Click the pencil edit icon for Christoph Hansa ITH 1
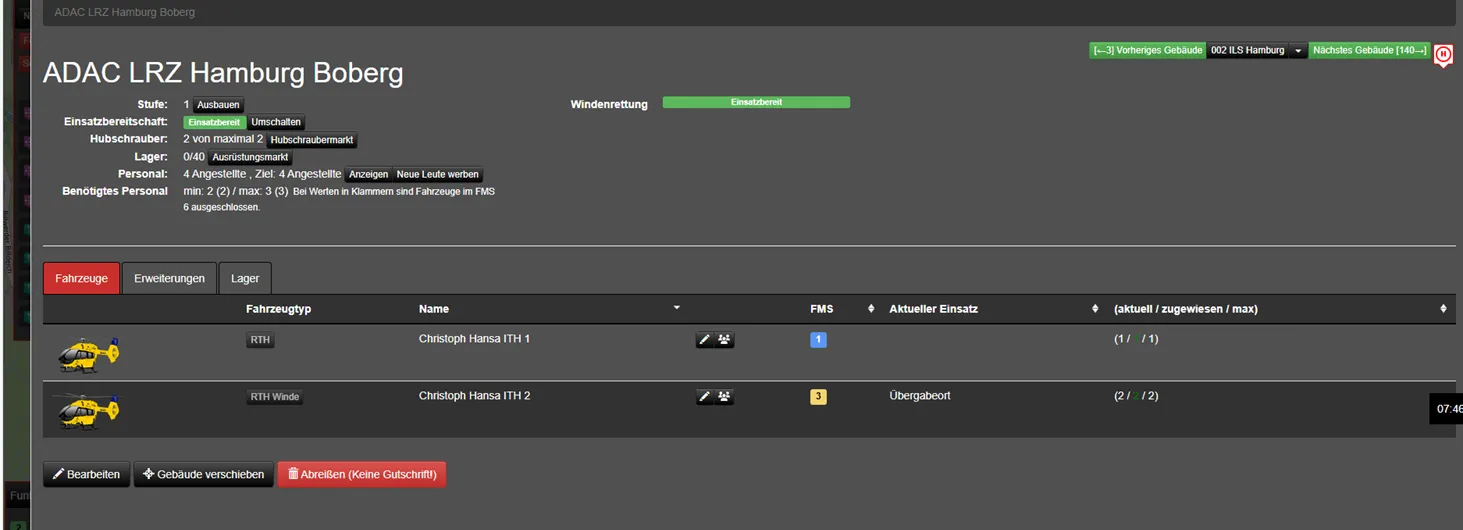The width and height of the screenshot is (1463, 530). pos(704,340)
